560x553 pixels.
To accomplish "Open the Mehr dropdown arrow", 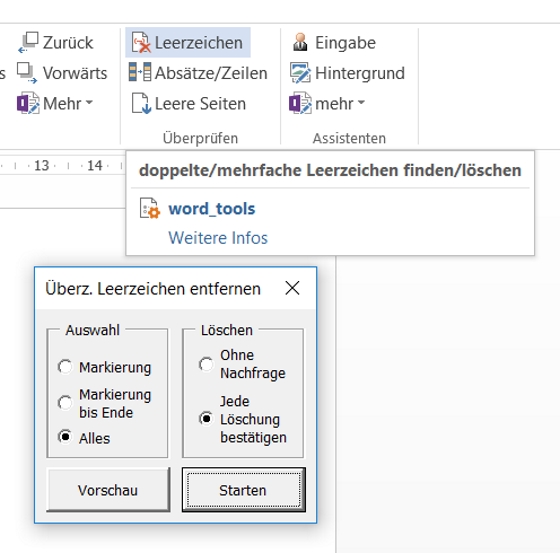I will pyautogui.click(x=89, y=103).
